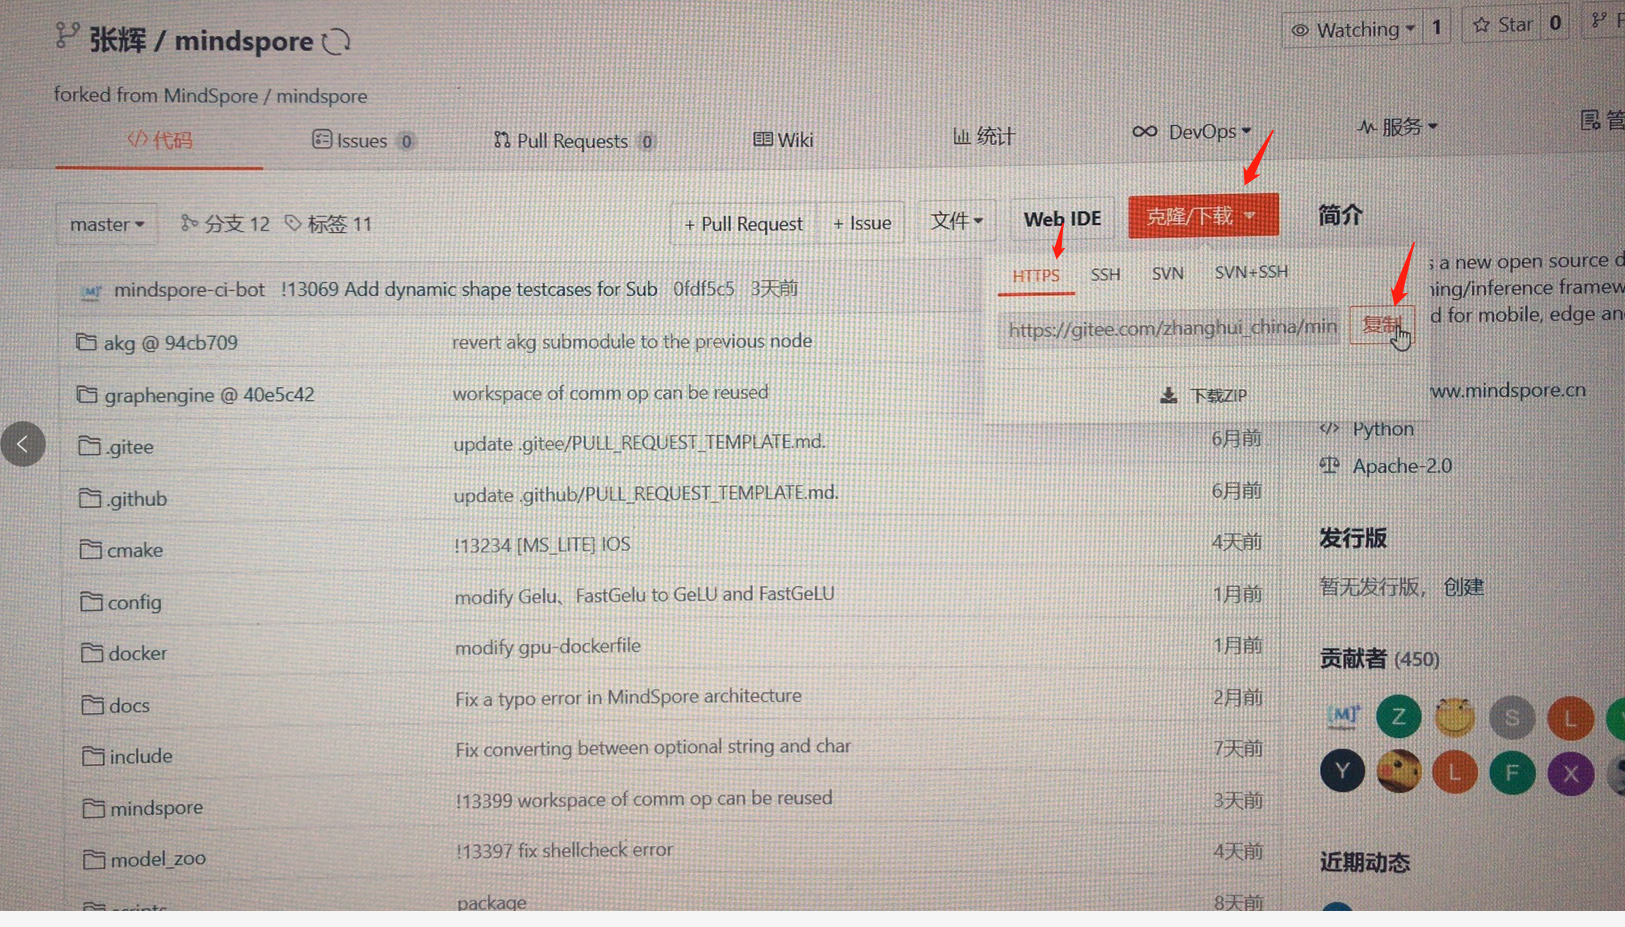Image resolution: width=1625 pixels, height=927 pixels.
Task: Click the mindspore folder icon
Action: 94,807
